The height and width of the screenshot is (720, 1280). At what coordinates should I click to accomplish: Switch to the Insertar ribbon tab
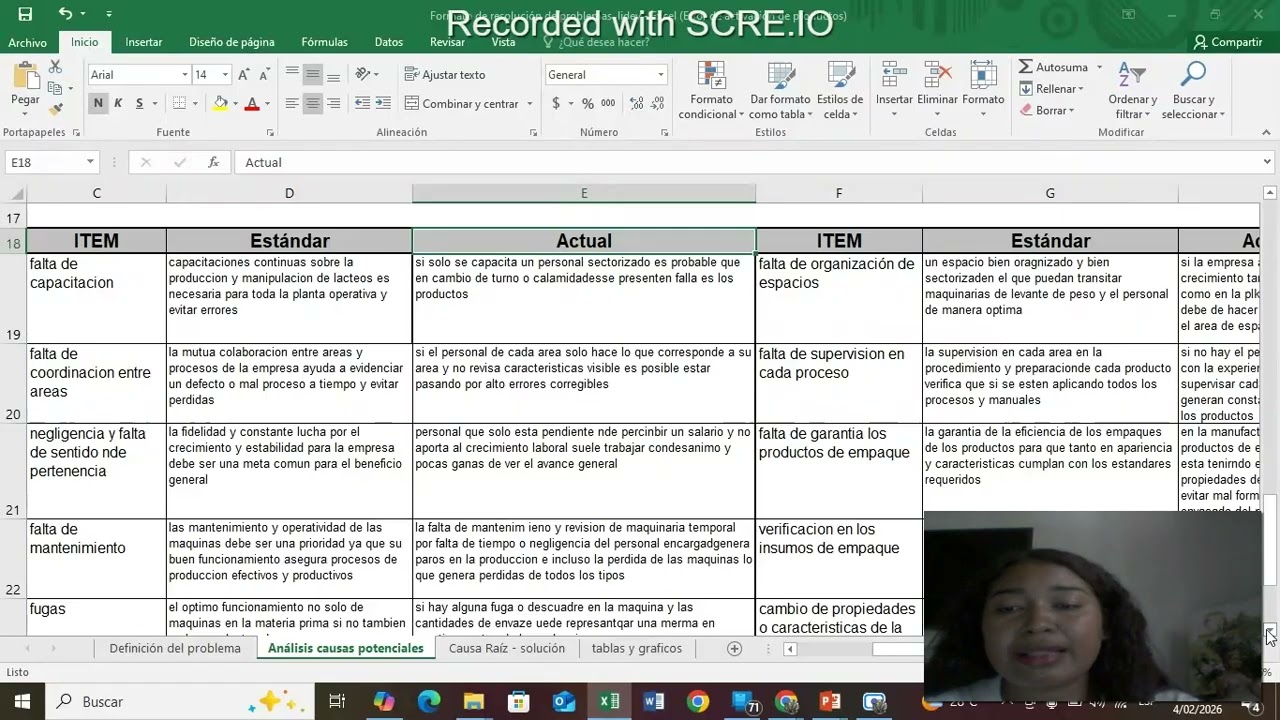(x=144, y=42)
